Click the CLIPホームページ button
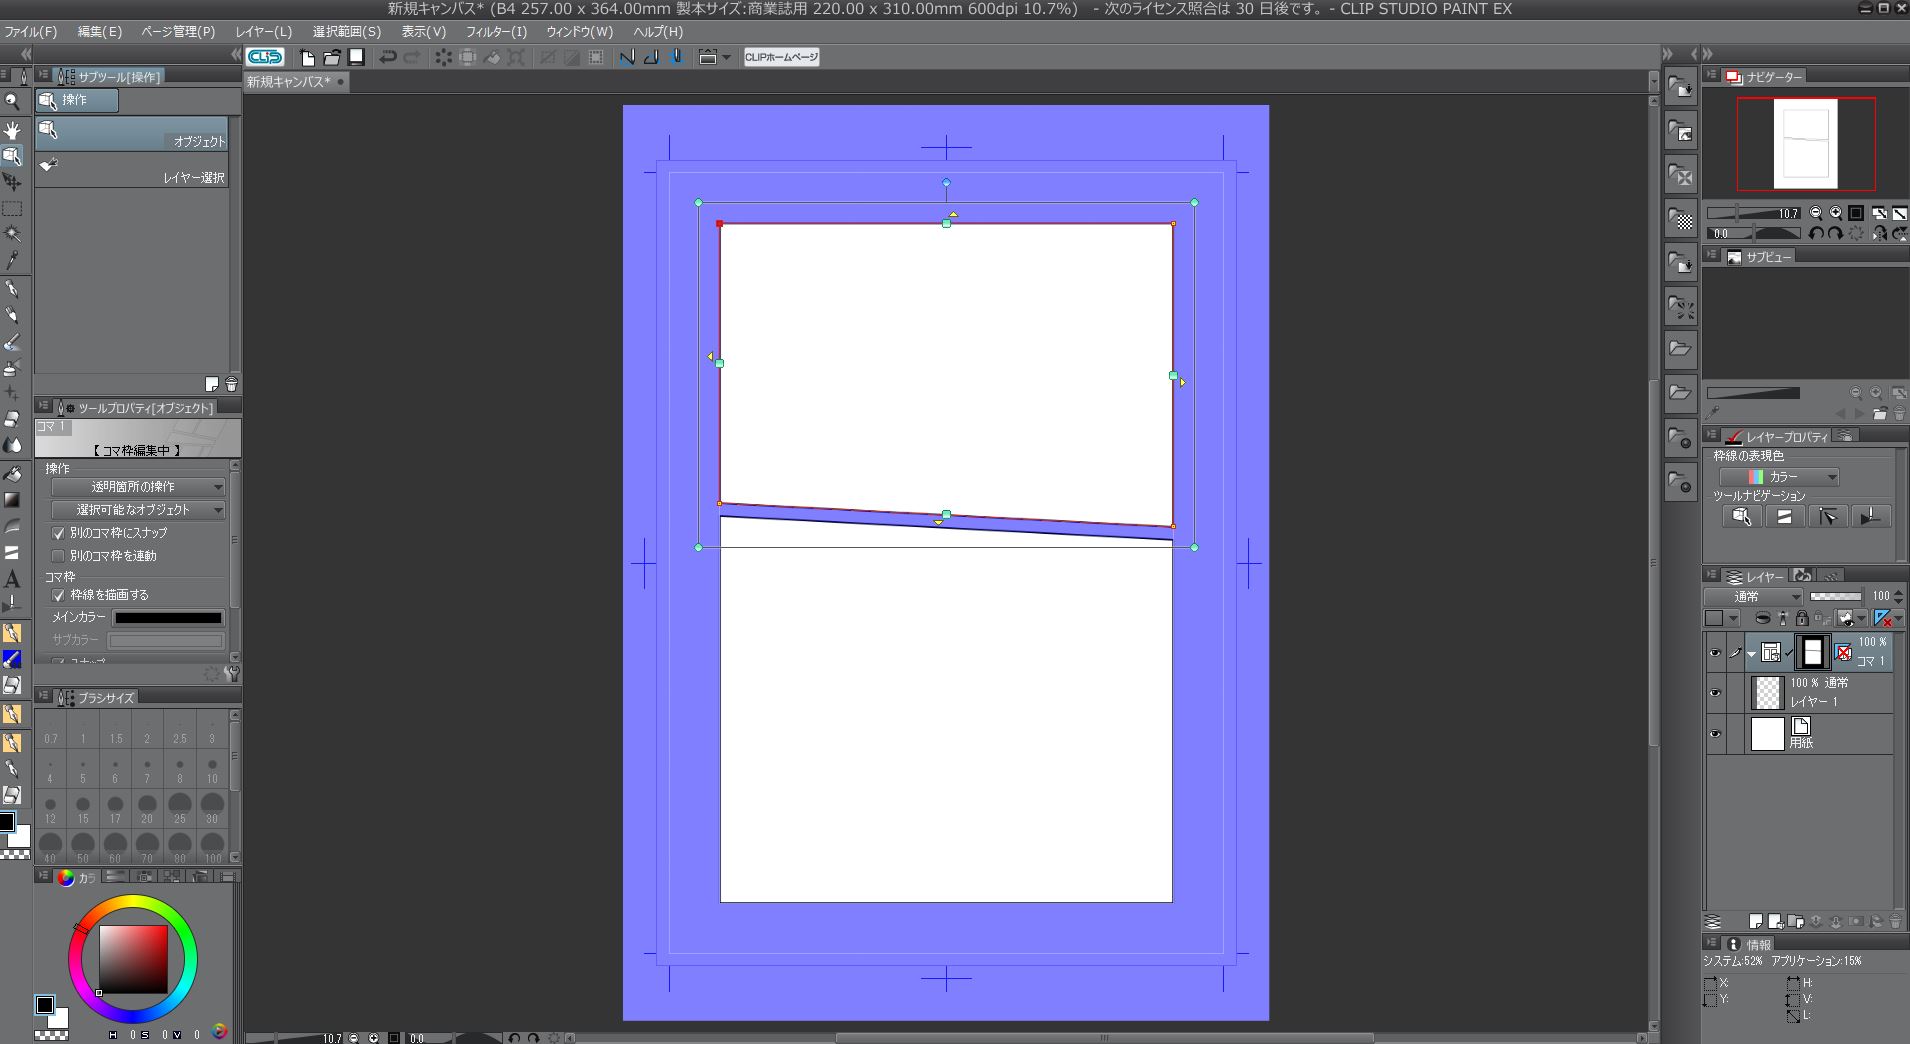Viewport: 1910px width, 1044px height. 781,57
